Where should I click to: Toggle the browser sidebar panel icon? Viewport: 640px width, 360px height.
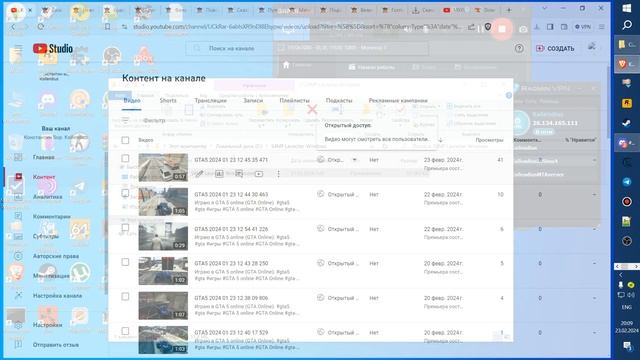pyautogui.click(x=550, y=27)
